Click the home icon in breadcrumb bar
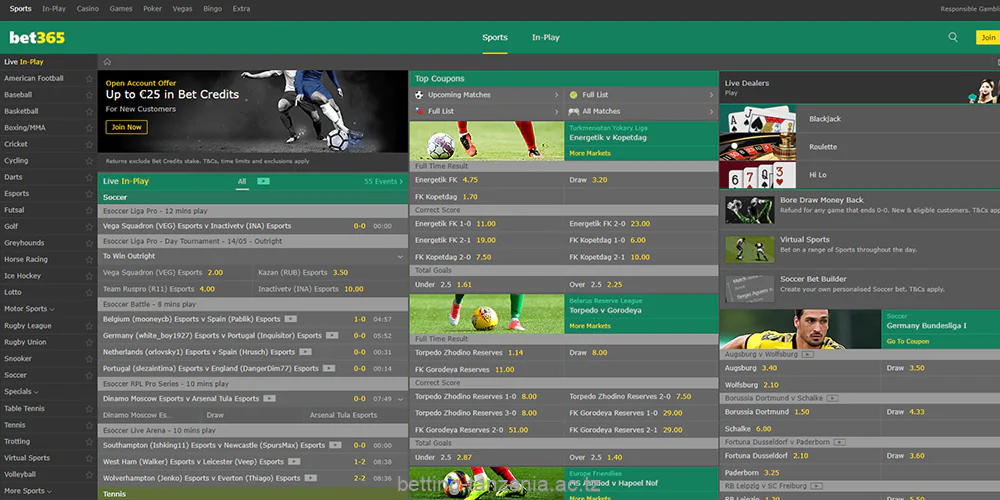Image resolution: width=1000 pixels, height=500 pixels. [107, 62]
